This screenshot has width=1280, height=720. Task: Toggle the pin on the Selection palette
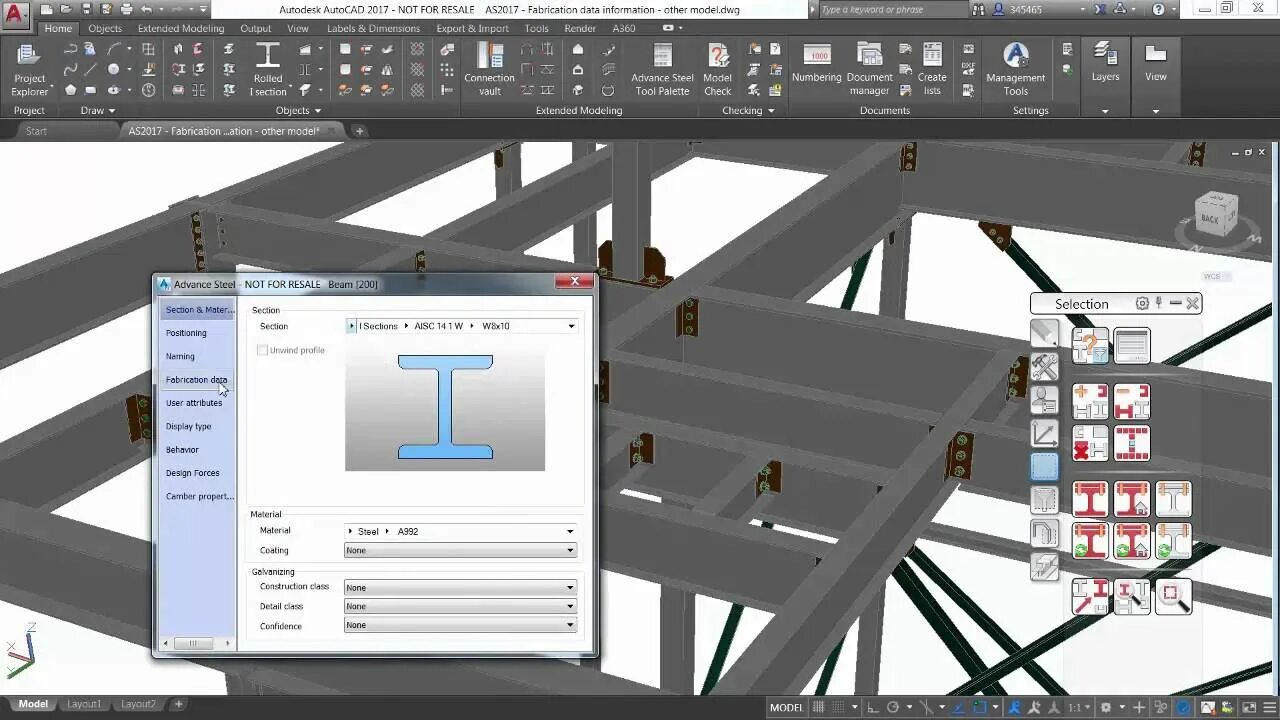coord(1159,303)
